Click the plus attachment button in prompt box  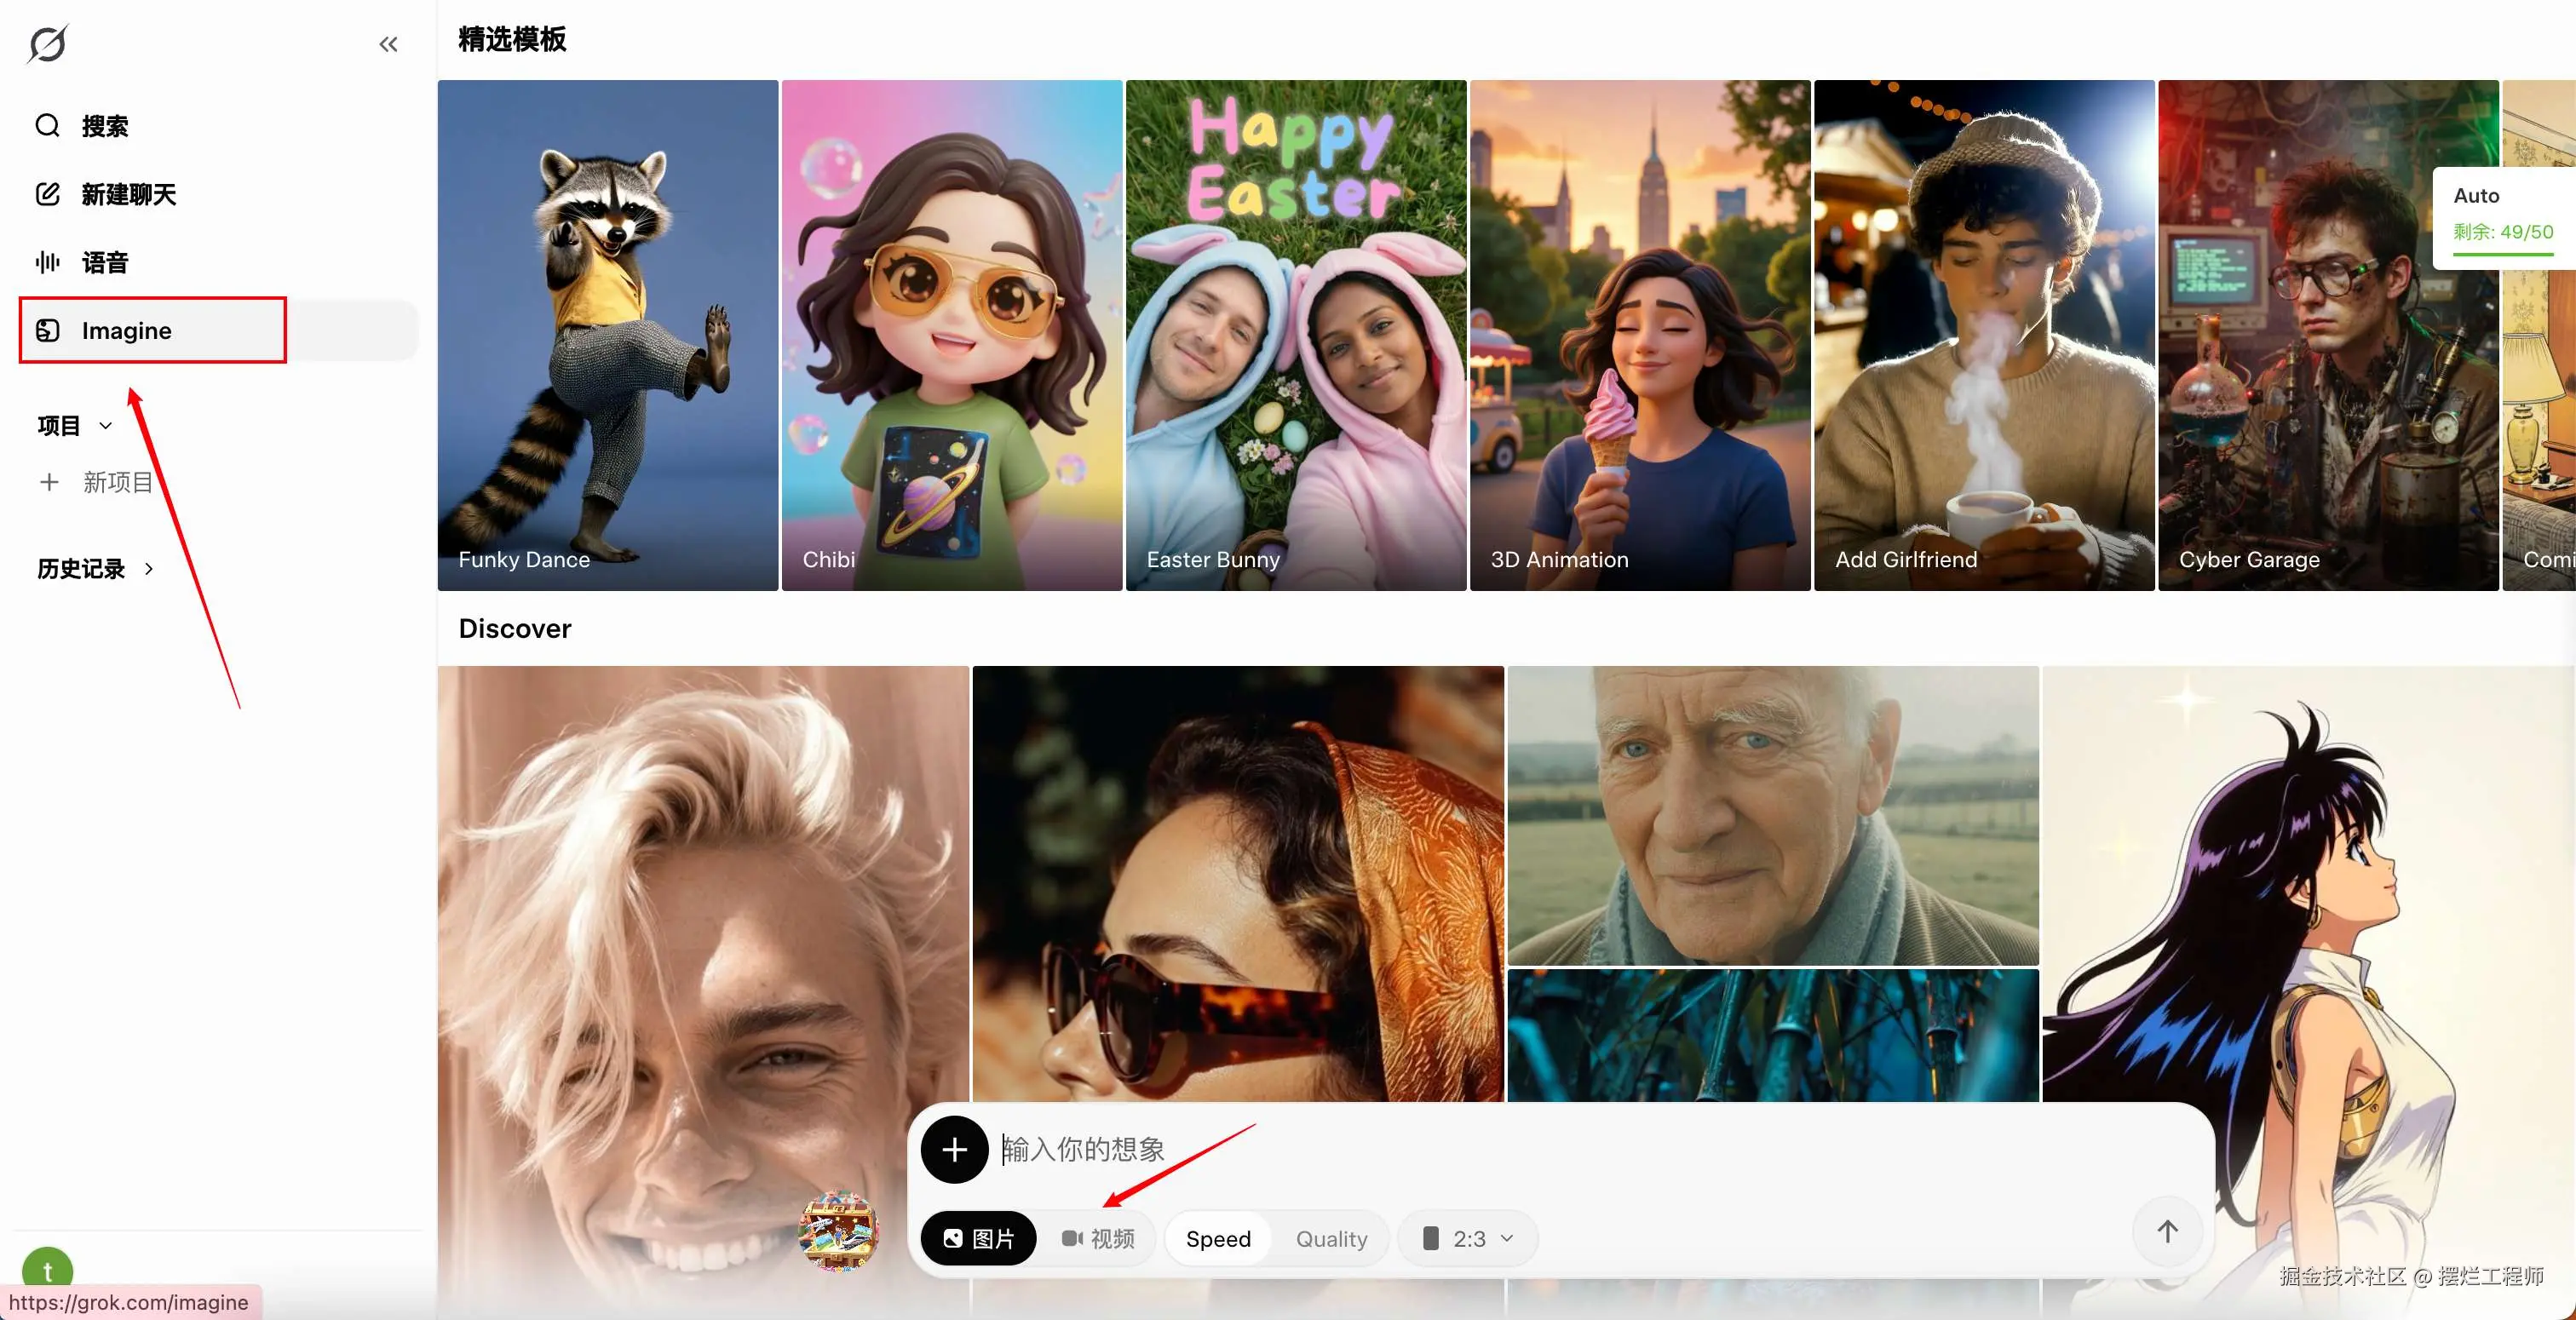click(954, 1149)
